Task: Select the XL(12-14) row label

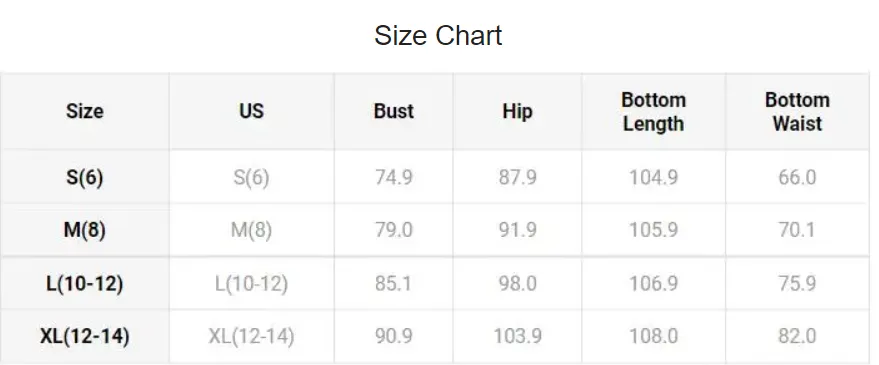Action: tap(85, 336)
